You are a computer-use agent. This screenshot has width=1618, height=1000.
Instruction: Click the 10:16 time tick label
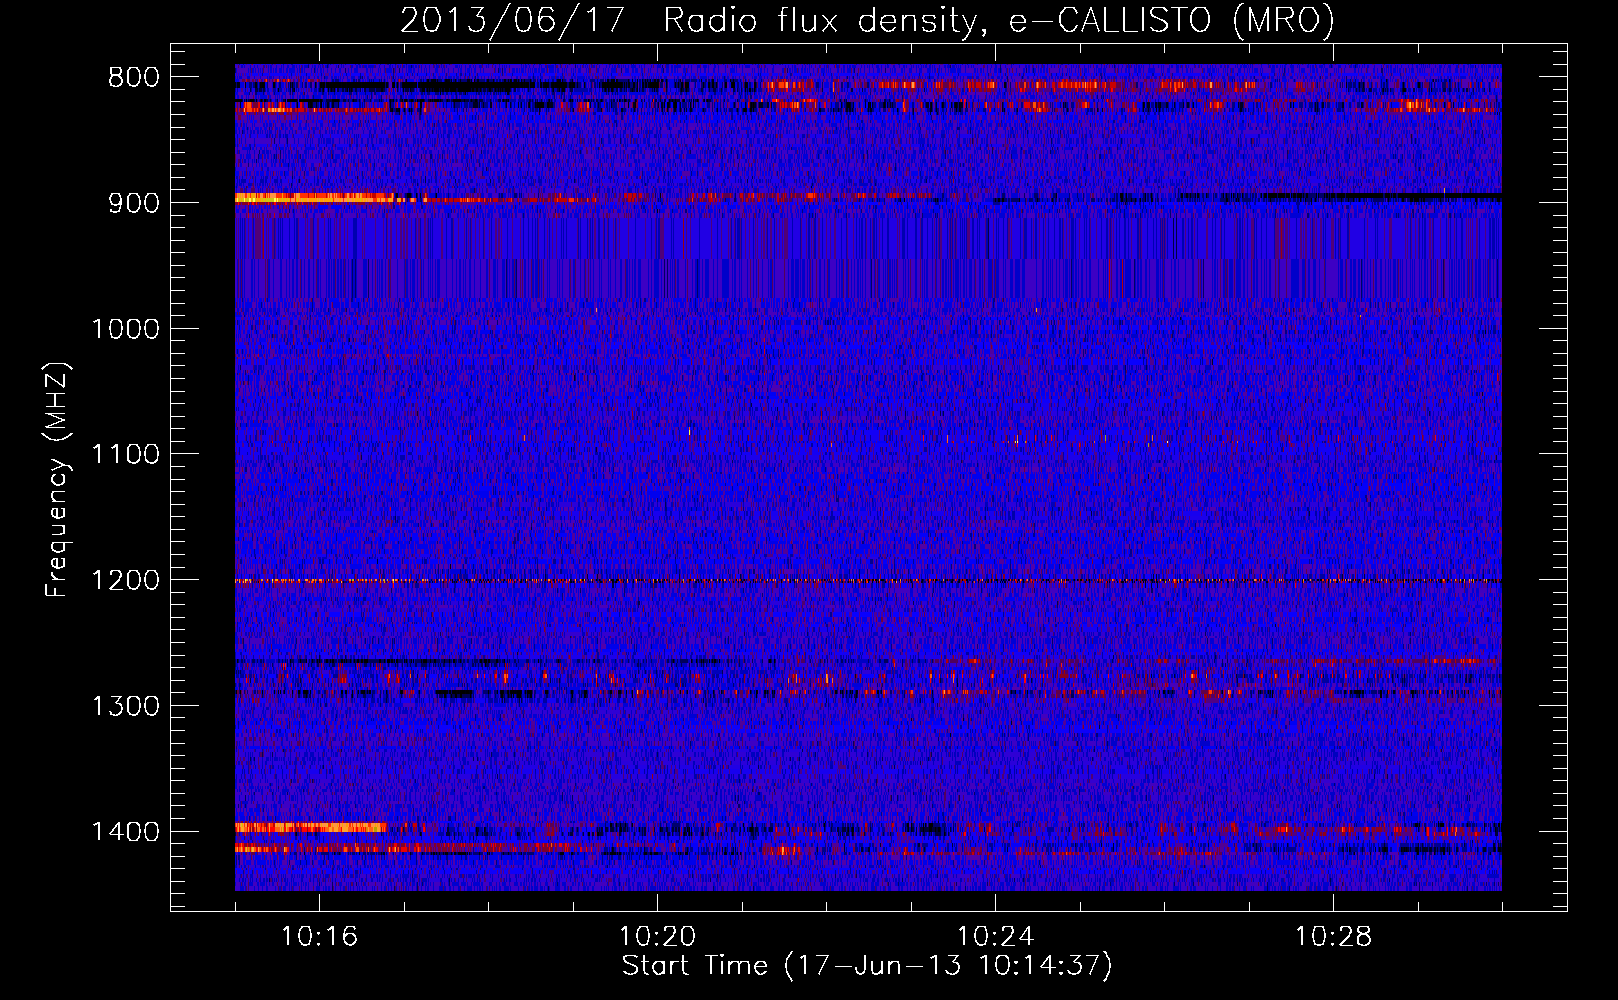pos(319,937)
